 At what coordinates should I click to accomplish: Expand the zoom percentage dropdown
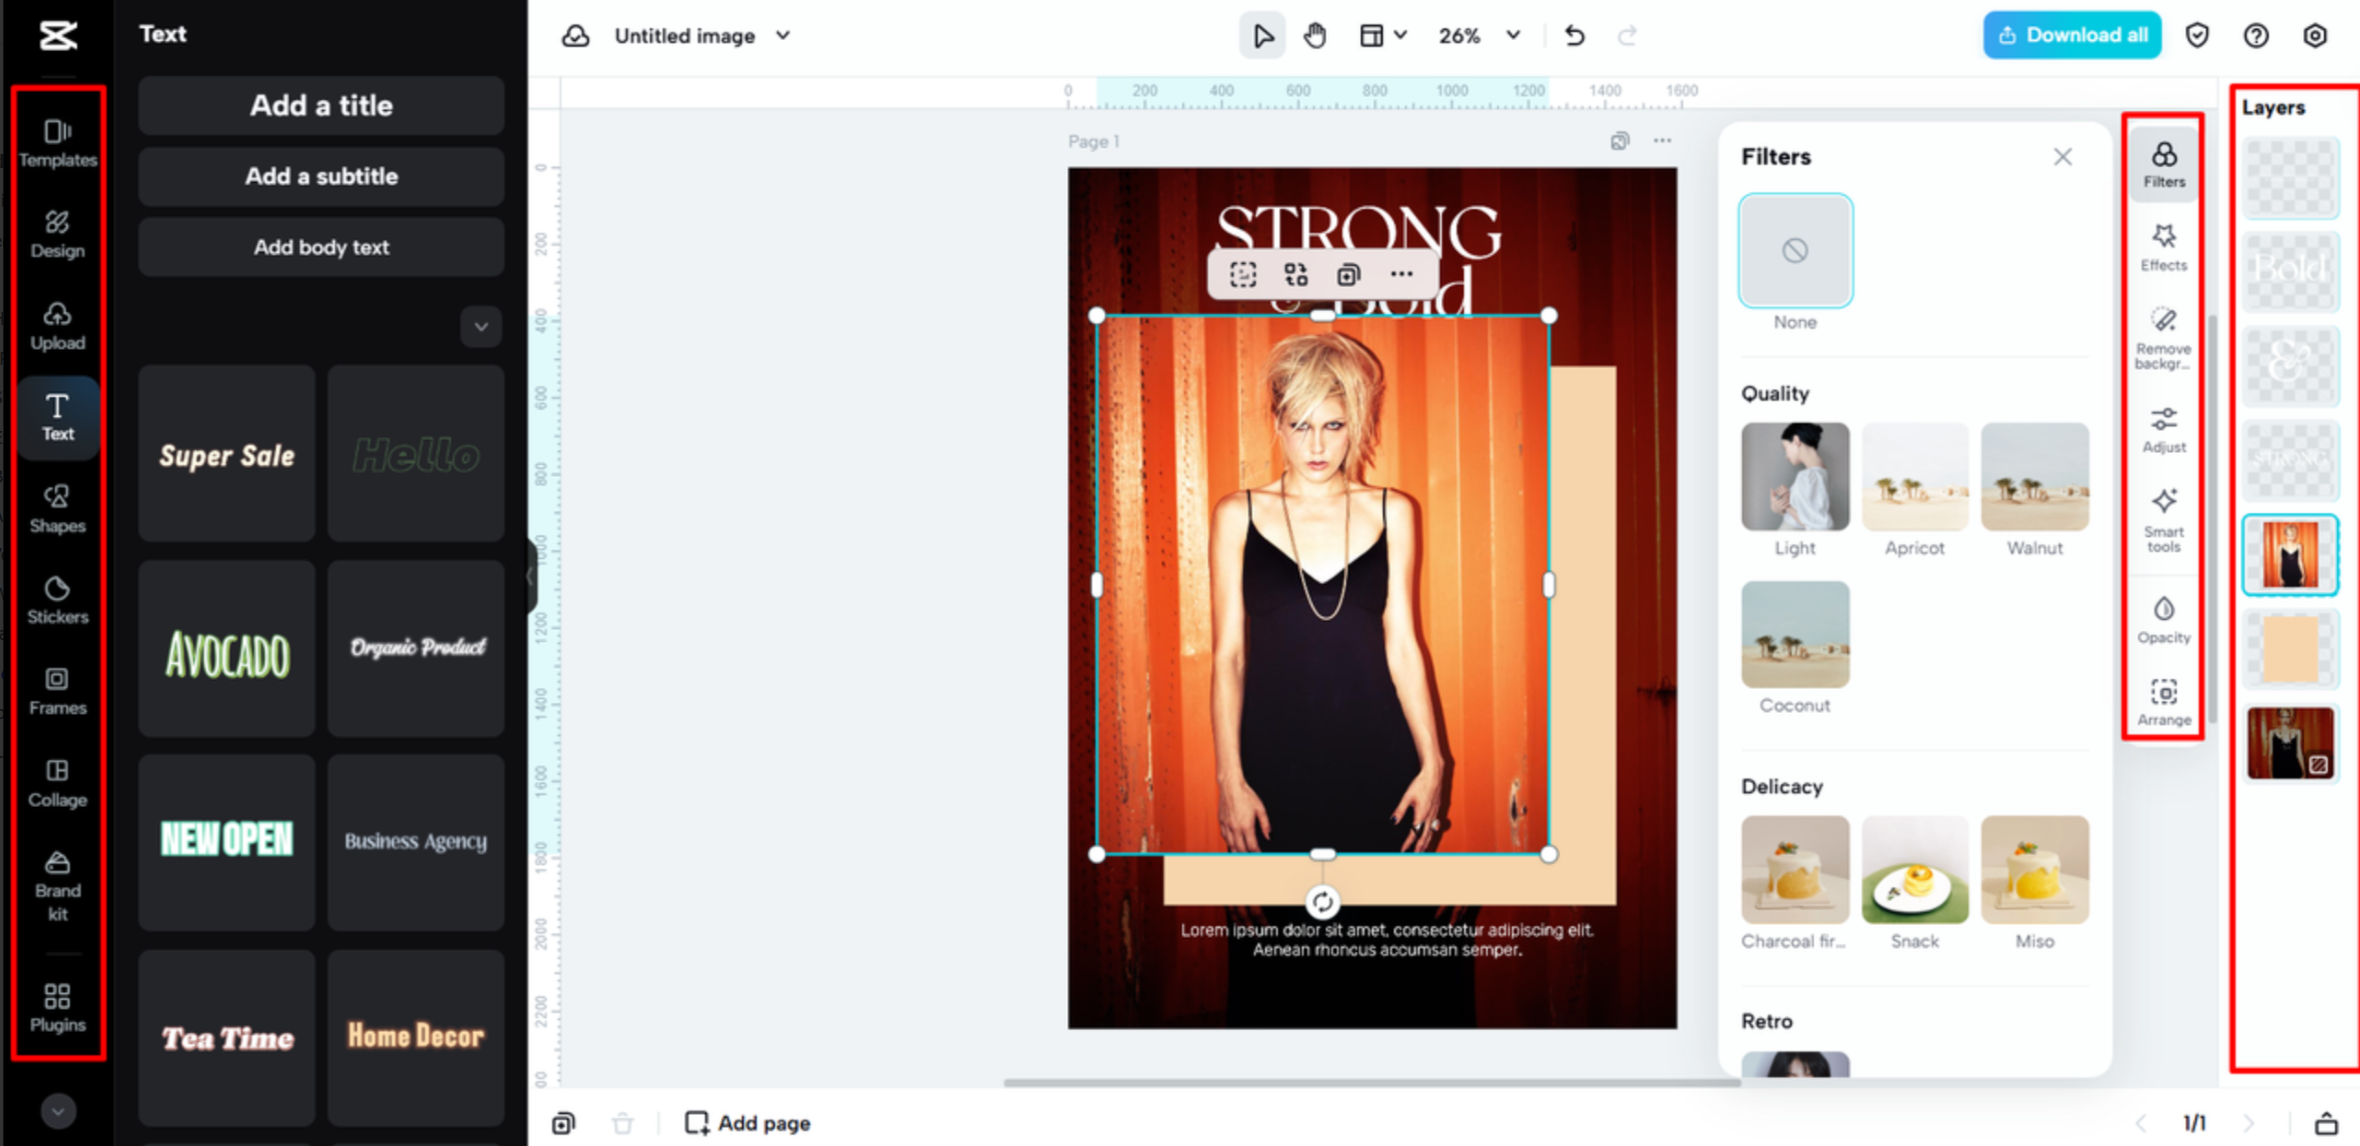point(1513,36)
